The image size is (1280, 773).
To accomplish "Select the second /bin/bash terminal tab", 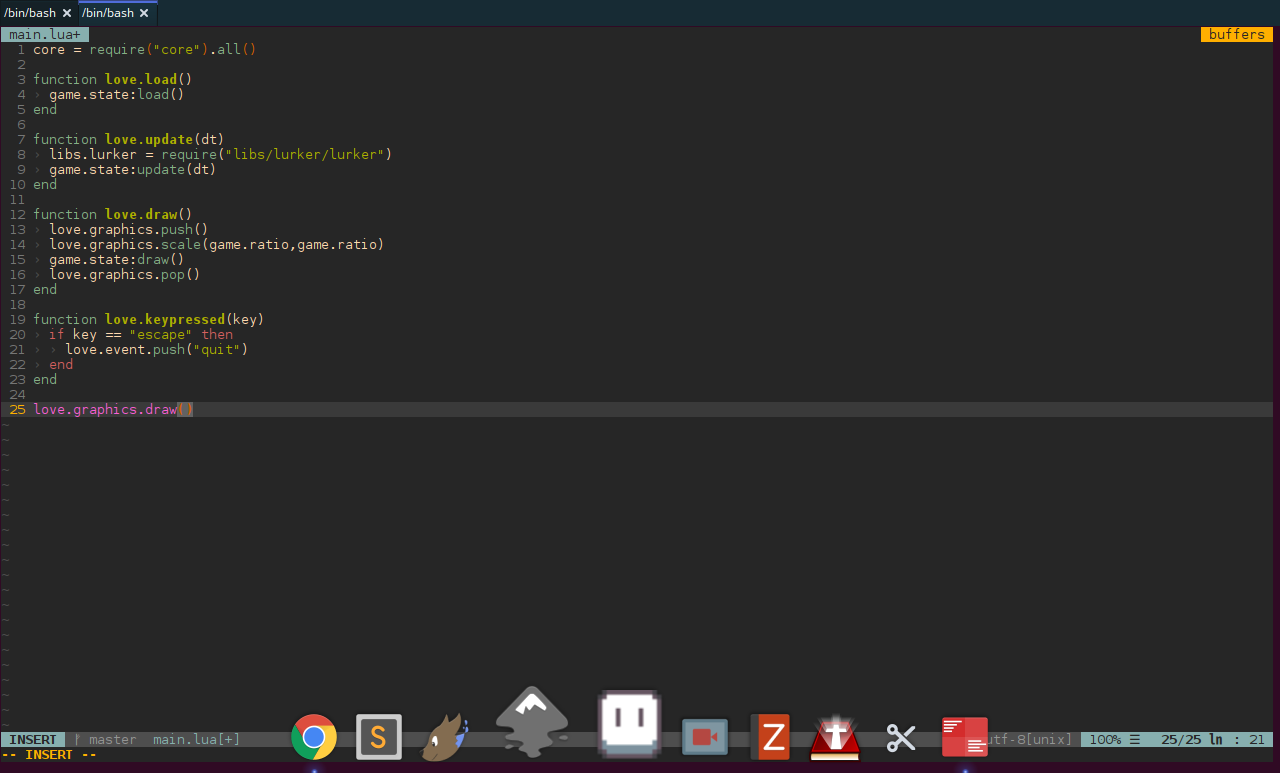I will click(108, 13).
